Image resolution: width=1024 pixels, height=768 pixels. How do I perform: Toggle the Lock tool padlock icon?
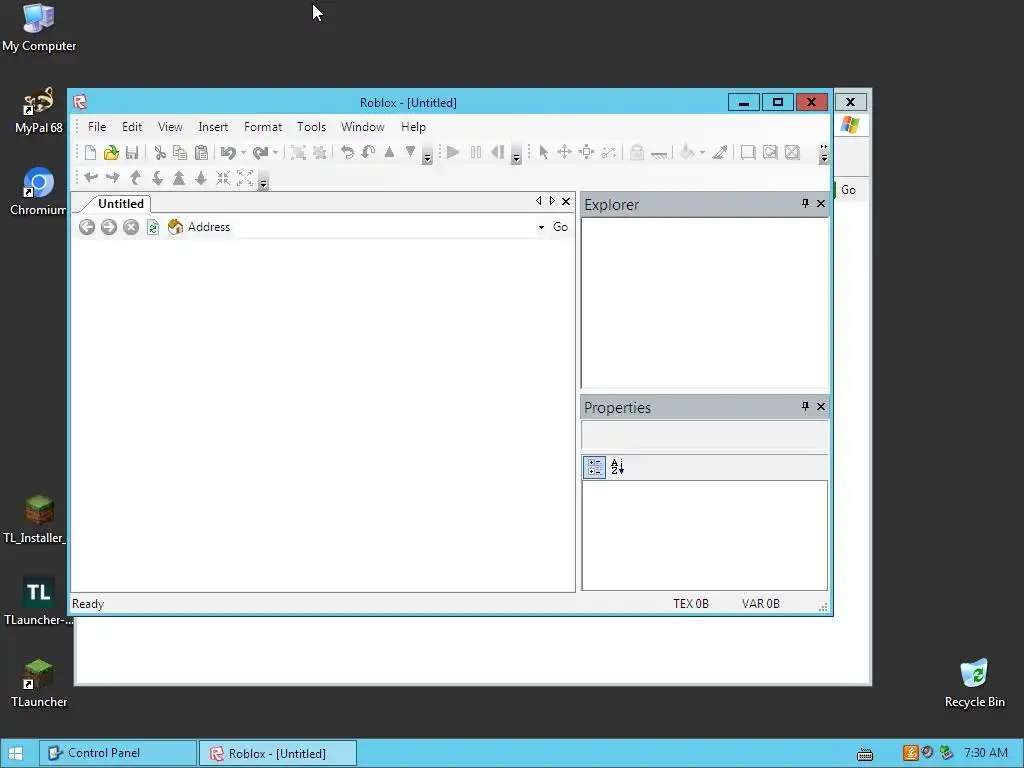click(x=637, y=153)
